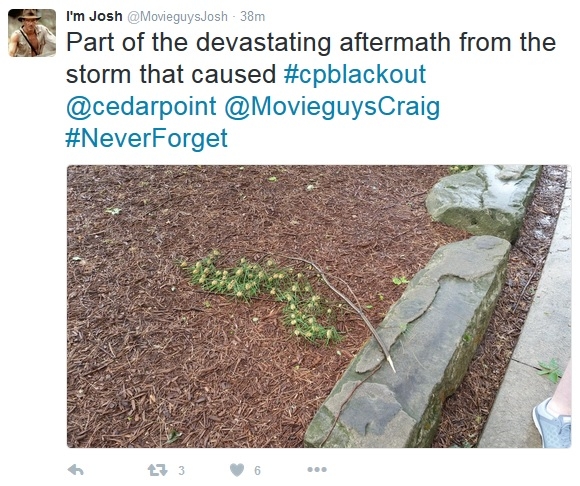The height and width of the screenshot is (486, 580).
Task: Open the @MovieguysCraig mention
Action: [332, 106]
